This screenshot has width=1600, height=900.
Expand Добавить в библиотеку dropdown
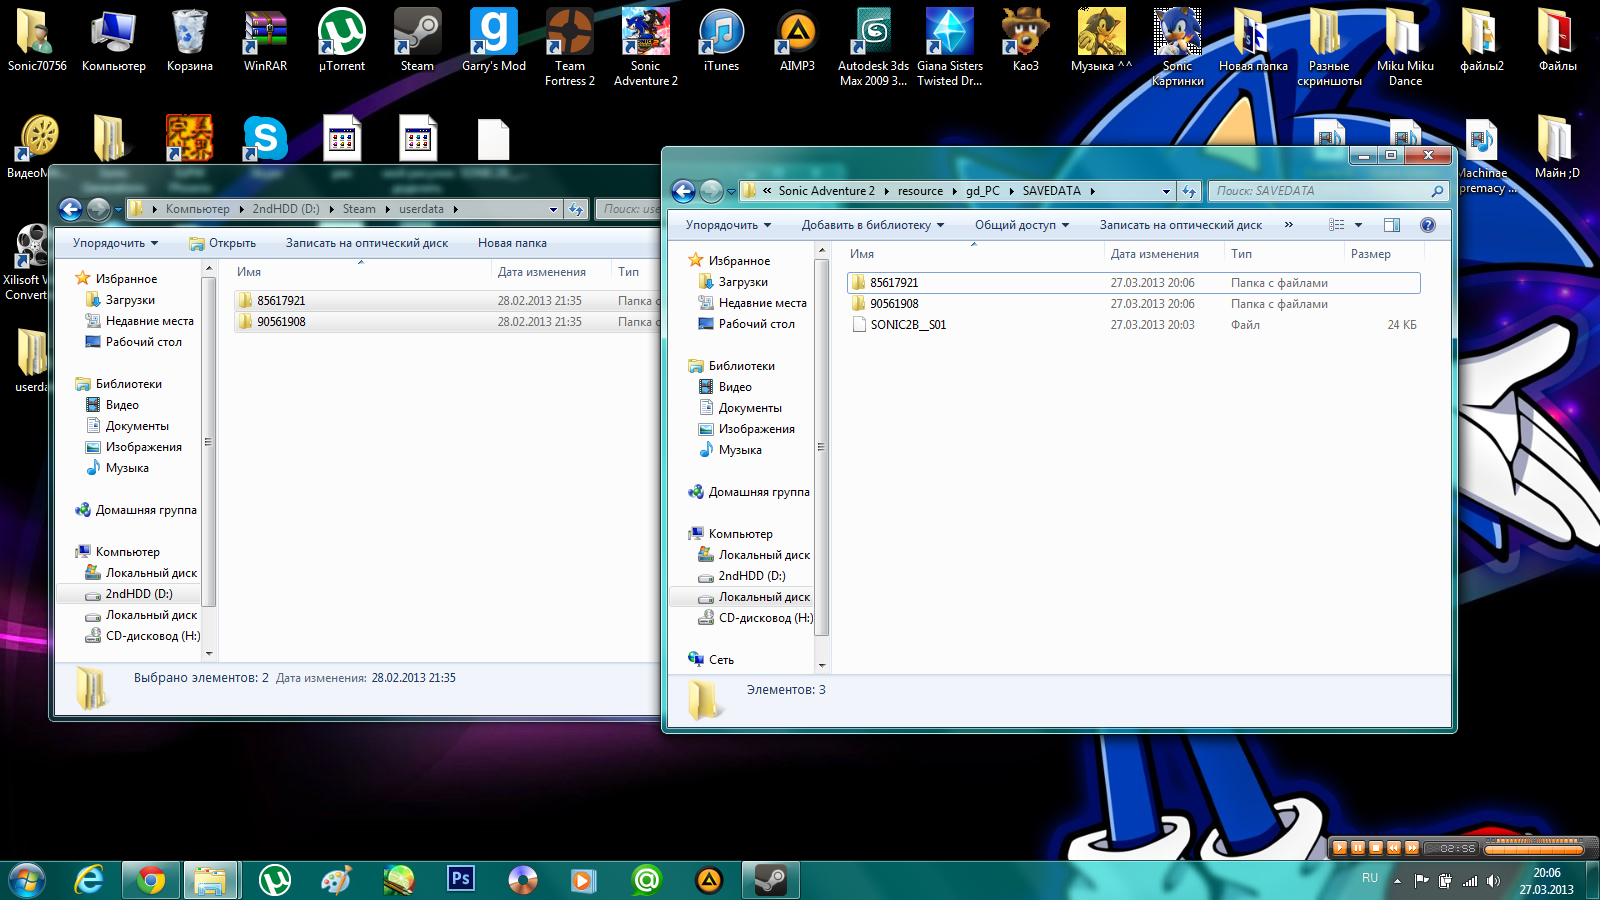[872, 225]
